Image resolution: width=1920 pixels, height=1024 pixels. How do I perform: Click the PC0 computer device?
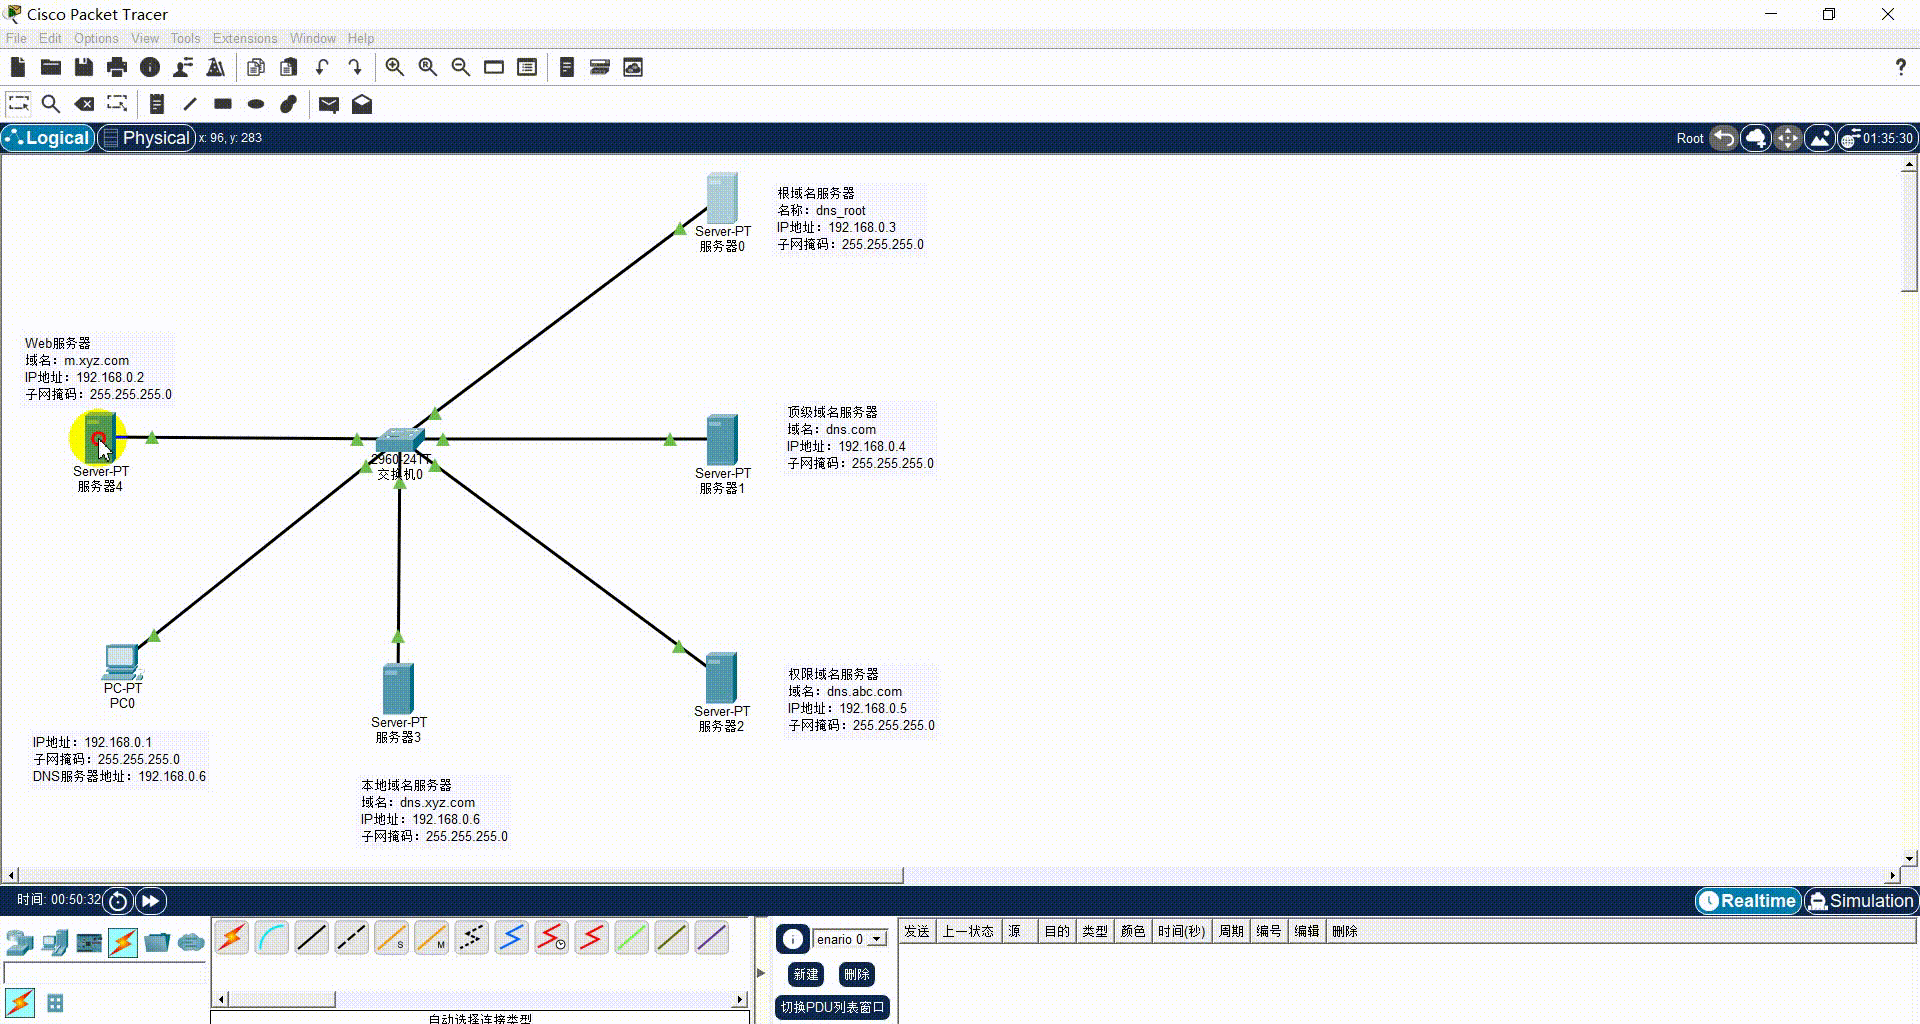(122, 662)
